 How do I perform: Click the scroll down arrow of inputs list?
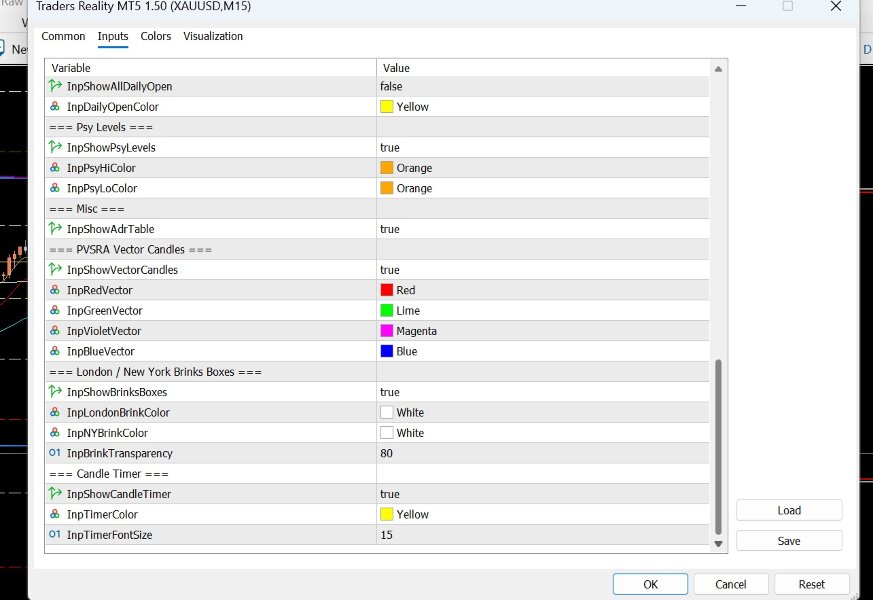click(718, 544)
